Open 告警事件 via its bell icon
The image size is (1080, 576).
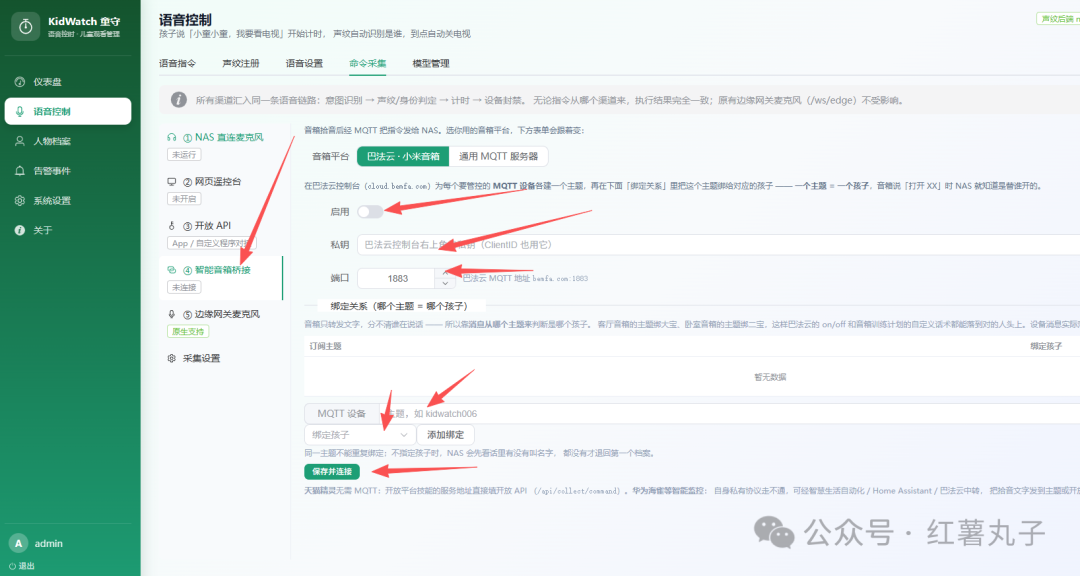click(x=19, y=171)
